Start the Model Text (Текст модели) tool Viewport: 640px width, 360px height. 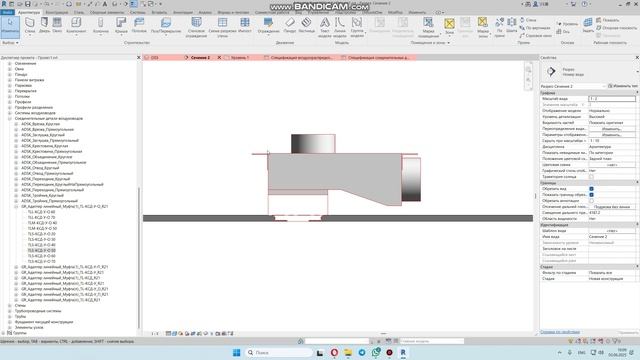(324, 27)
